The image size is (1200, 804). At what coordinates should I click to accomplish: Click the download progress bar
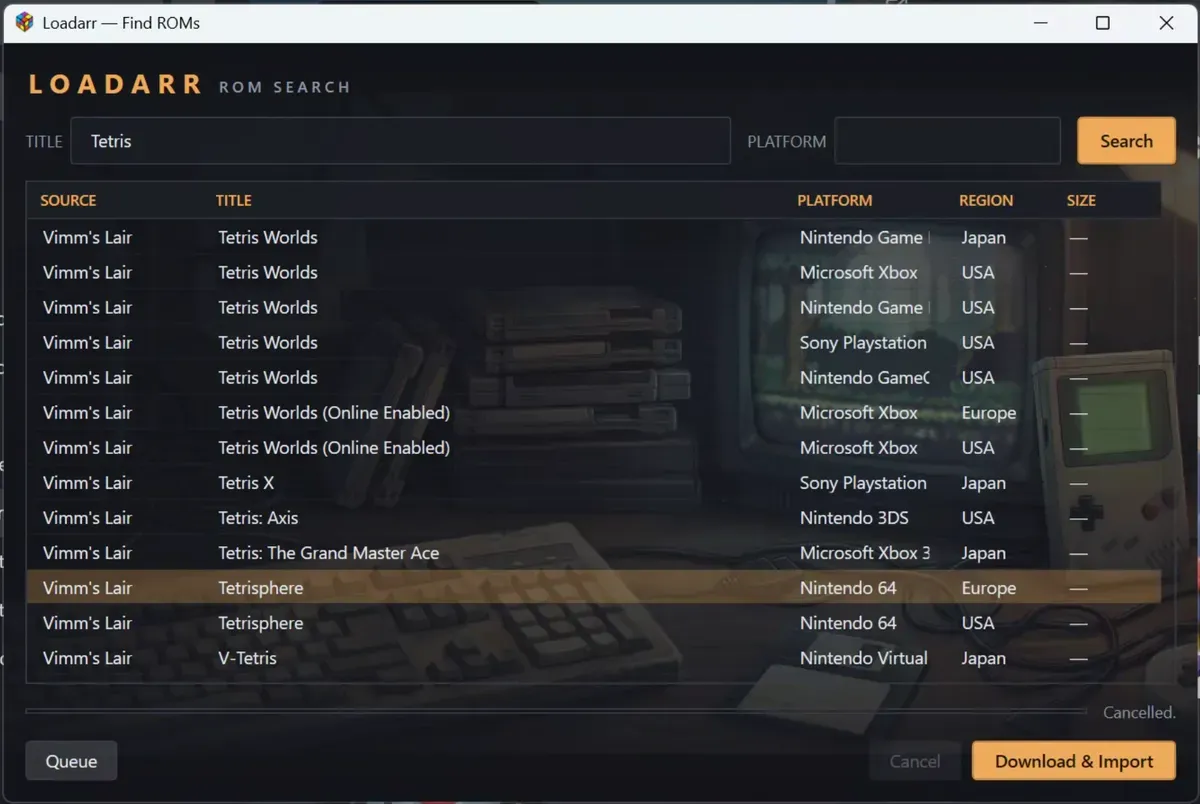tap(556, 711)
